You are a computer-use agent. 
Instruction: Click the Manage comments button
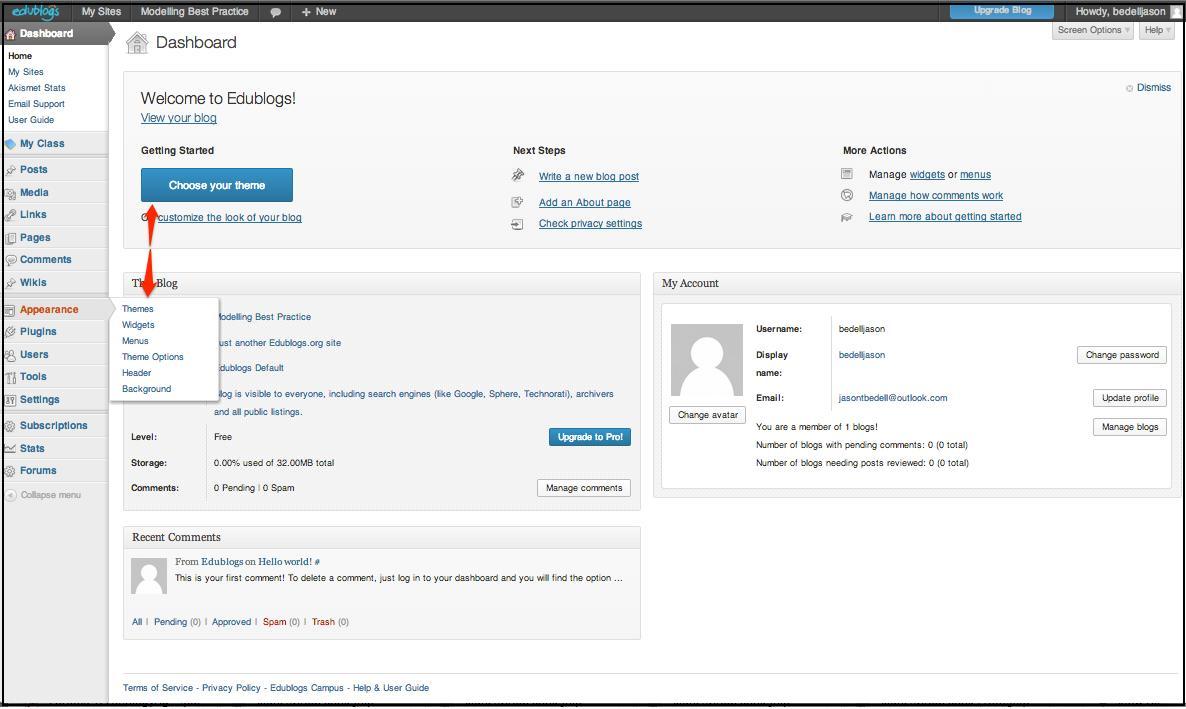584,488
